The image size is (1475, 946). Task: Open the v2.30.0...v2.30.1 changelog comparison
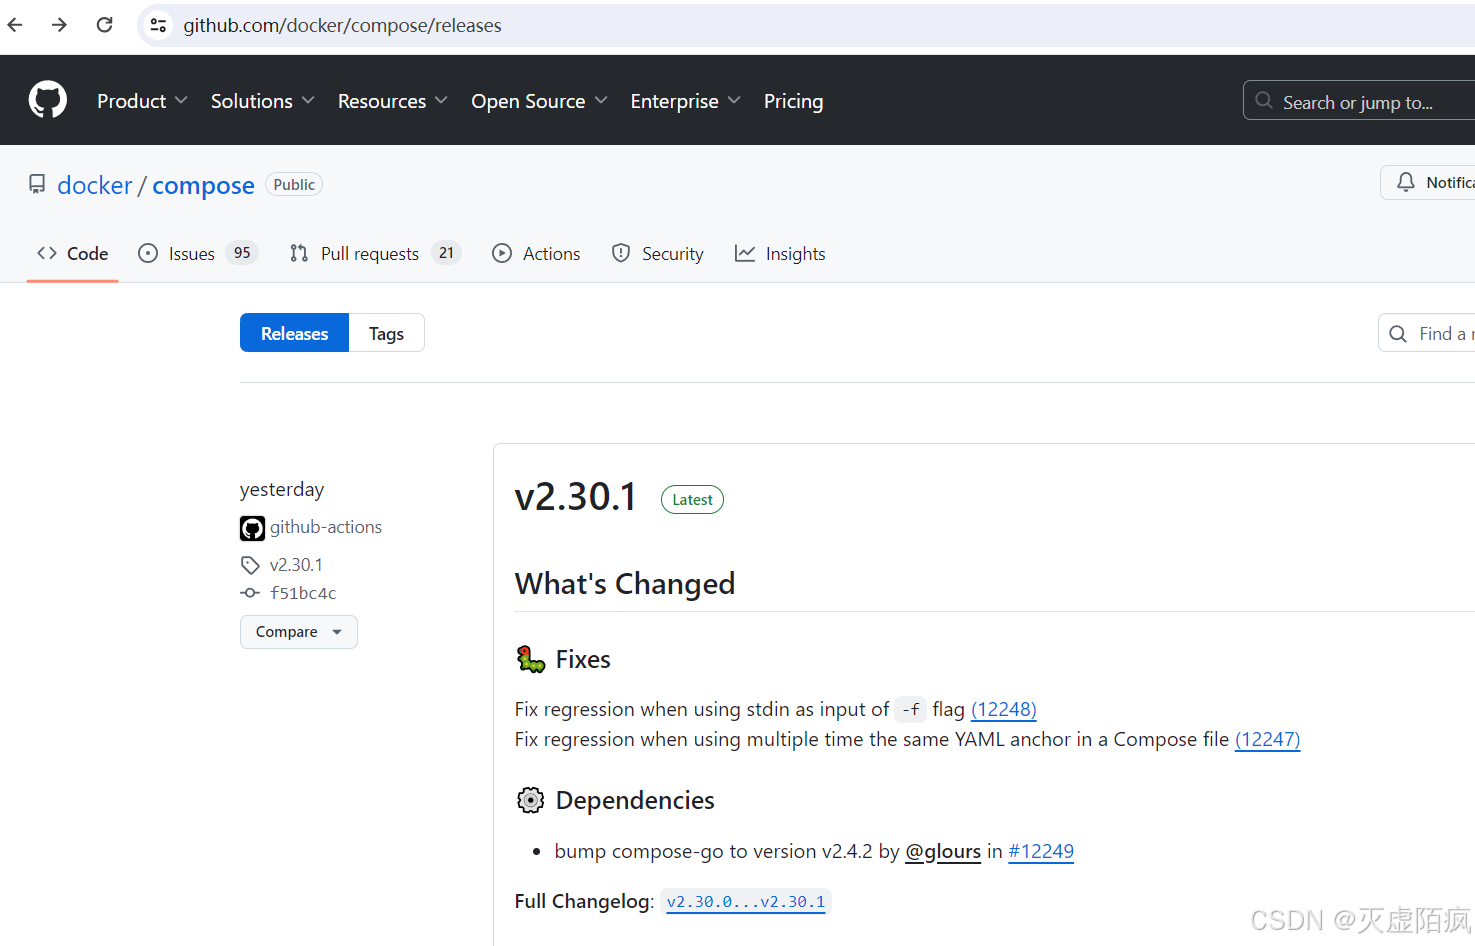point(746,902)
